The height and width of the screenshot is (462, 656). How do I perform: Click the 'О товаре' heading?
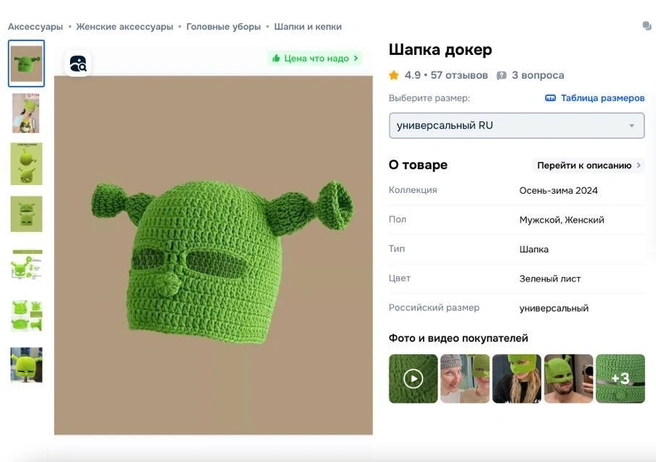pyautogui.click(x=418, y=165)
